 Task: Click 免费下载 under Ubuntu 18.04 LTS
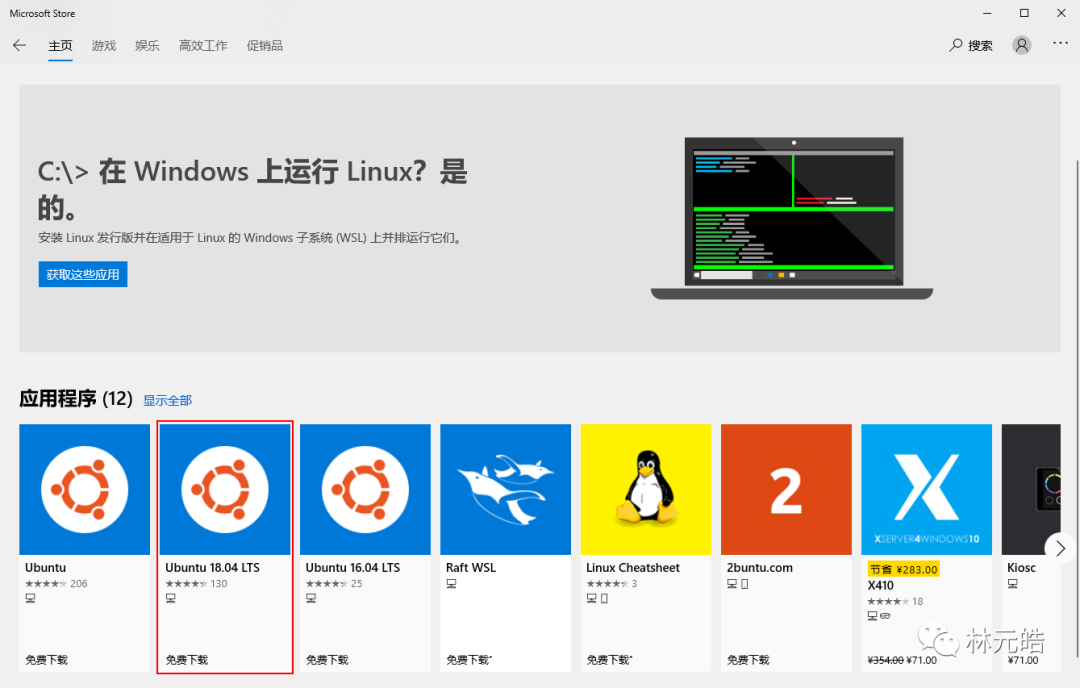coord(187,660)
